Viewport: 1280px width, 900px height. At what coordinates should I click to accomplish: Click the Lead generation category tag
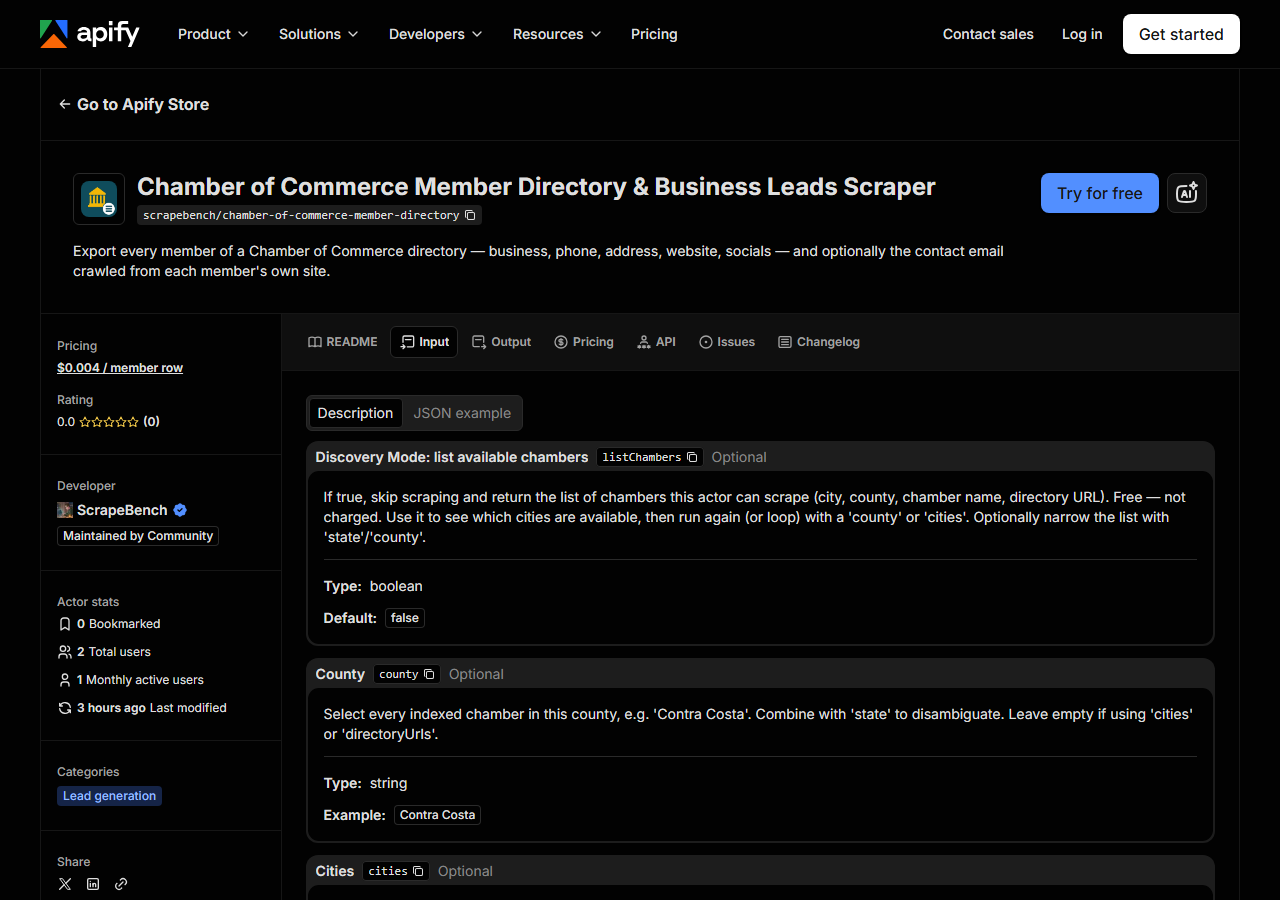pos(109,796)
